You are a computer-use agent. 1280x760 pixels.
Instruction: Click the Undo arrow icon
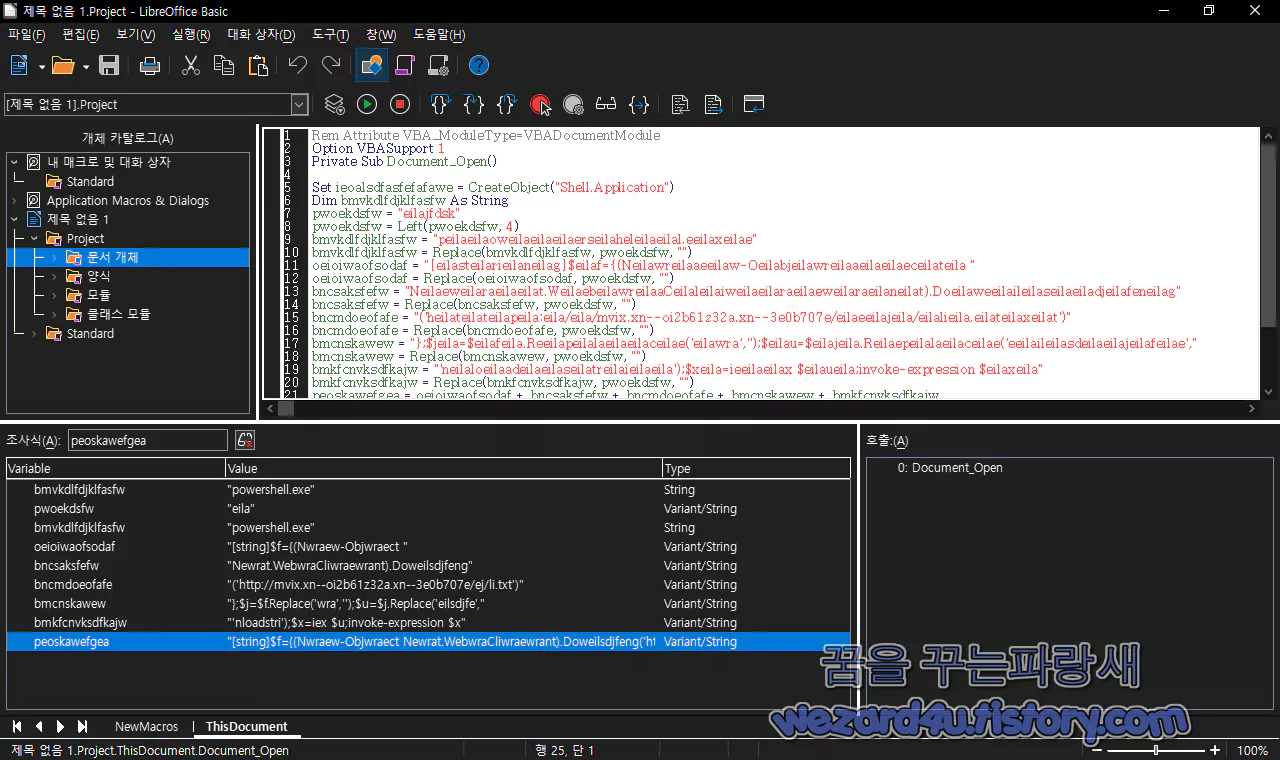coord(298,66)
